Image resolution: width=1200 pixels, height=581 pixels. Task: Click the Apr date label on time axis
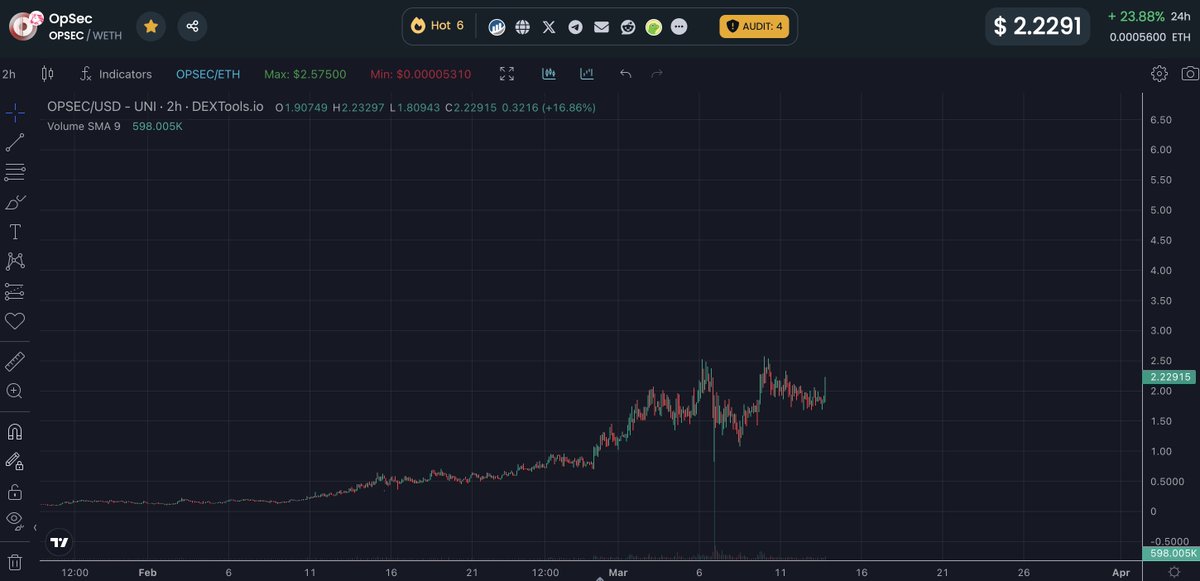tap(1121, 573)
